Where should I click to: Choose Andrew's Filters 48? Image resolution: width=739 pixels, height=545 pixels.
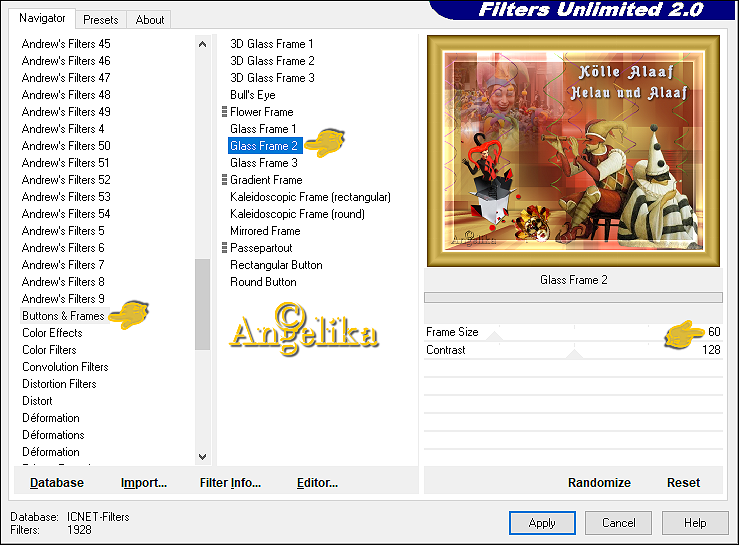pyautogui.click(x=66, y=95)
